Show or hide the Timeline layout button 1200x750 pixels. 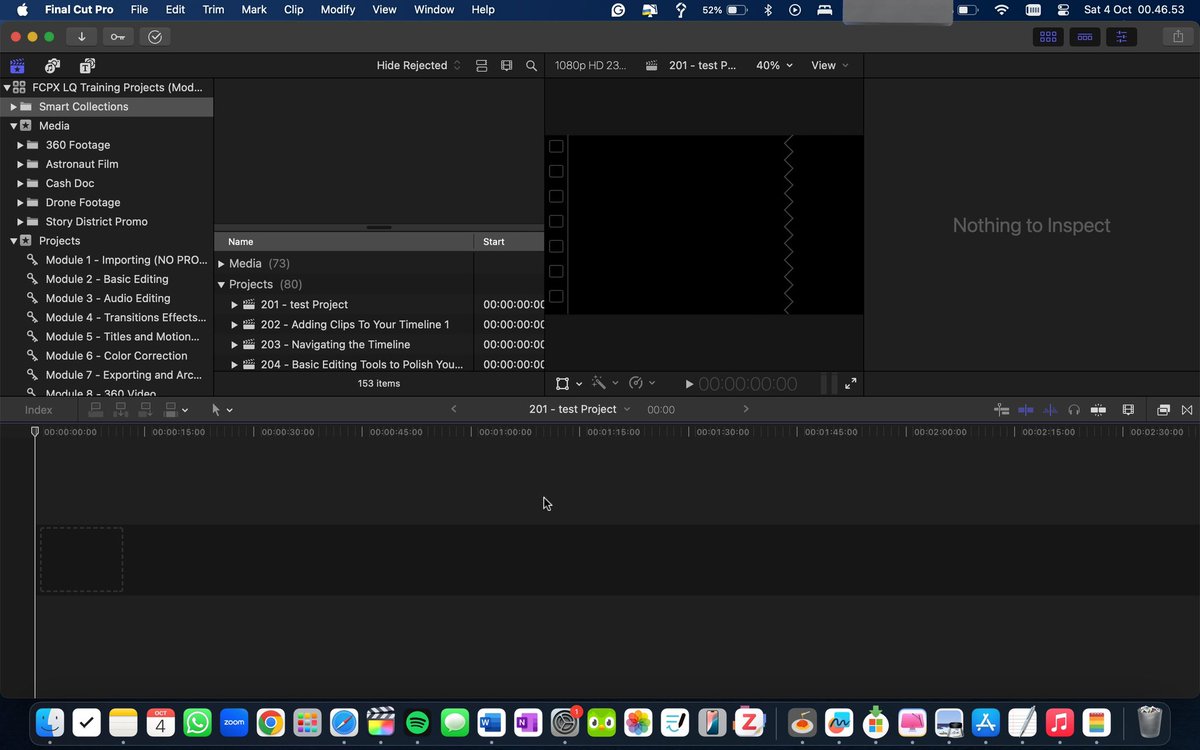pos(1085,36)
